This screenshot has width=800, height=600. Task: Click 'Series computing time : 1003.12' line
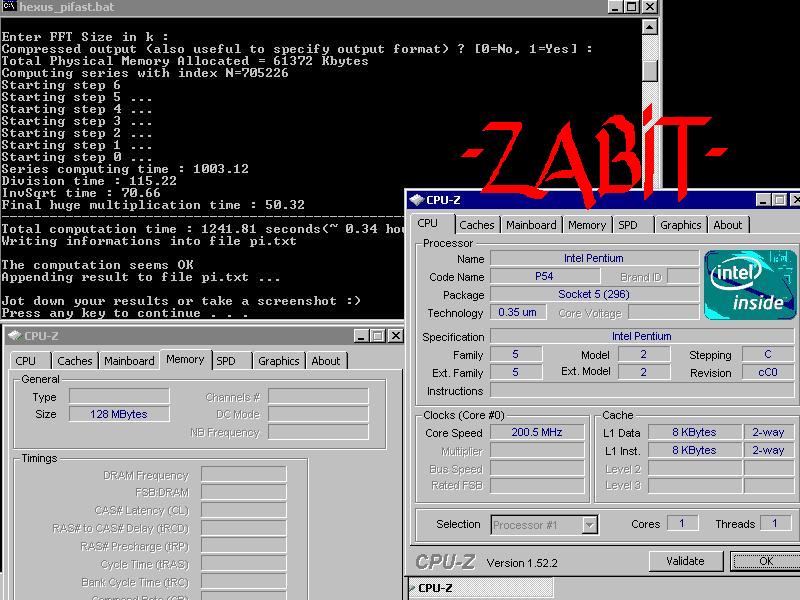click(125, 169)
